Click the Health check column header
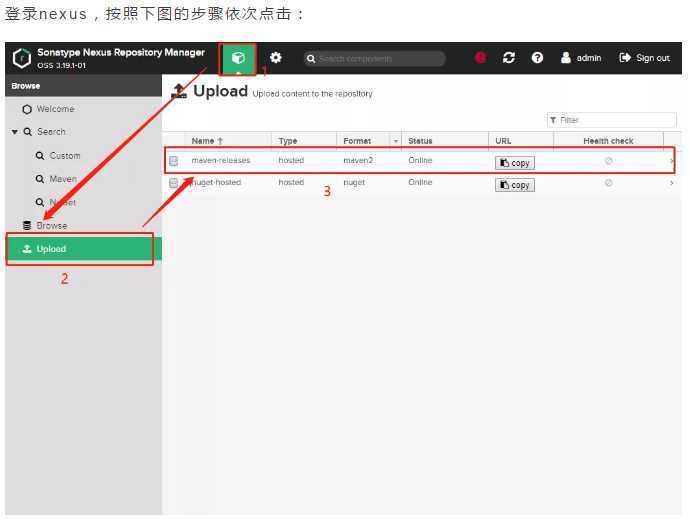 (608, 141)
